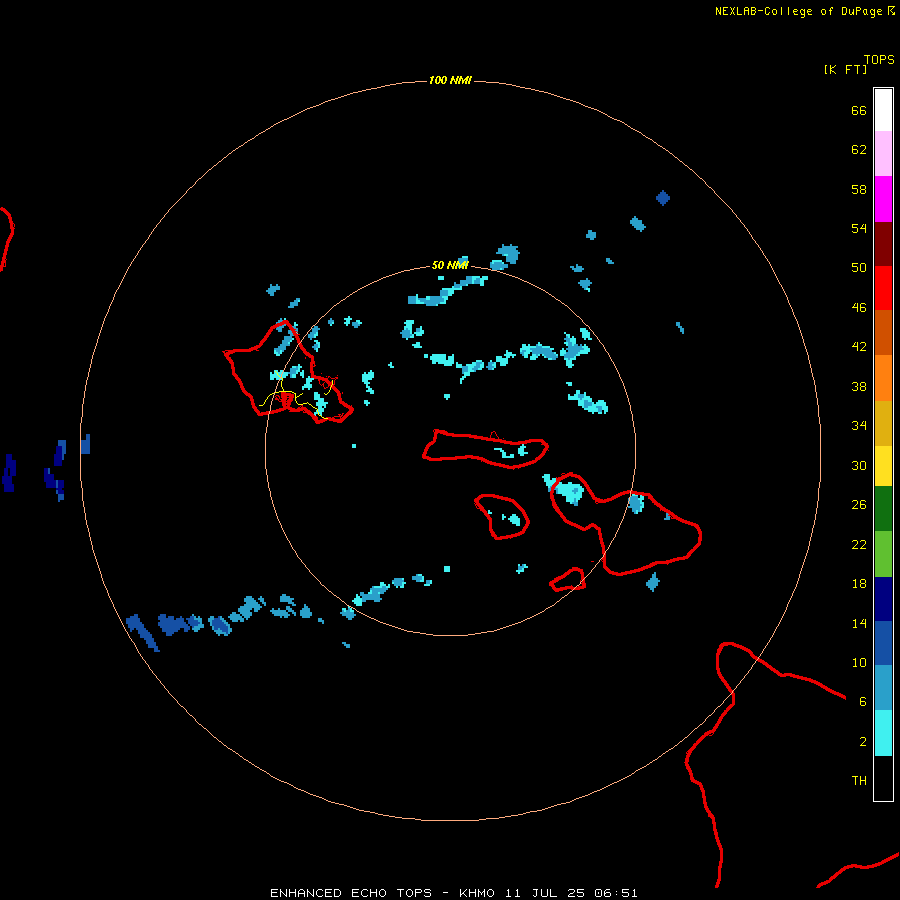Image resolution: width=900 pixels, height=900 pixels.
Task: Click the white swatch in the tops legend
Action: [883, 110]
